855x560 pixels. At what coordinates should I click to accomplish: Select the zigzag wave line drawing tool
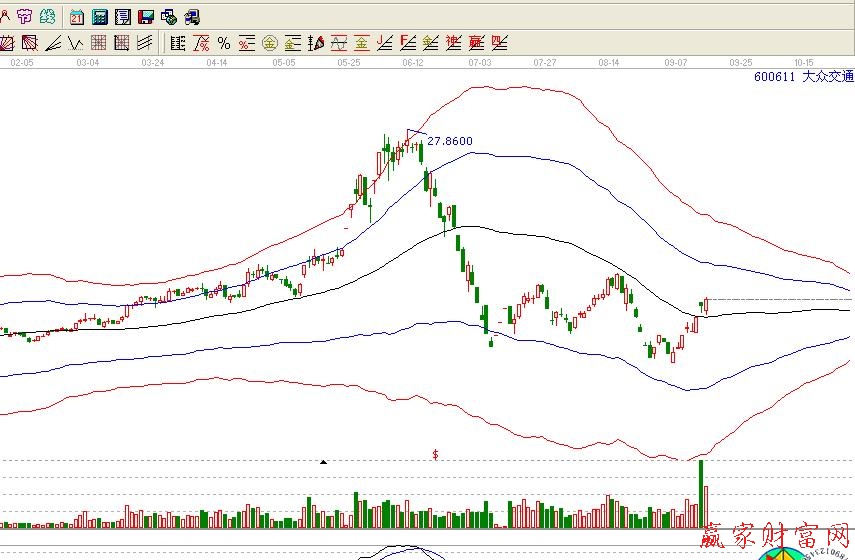point(75,43)
